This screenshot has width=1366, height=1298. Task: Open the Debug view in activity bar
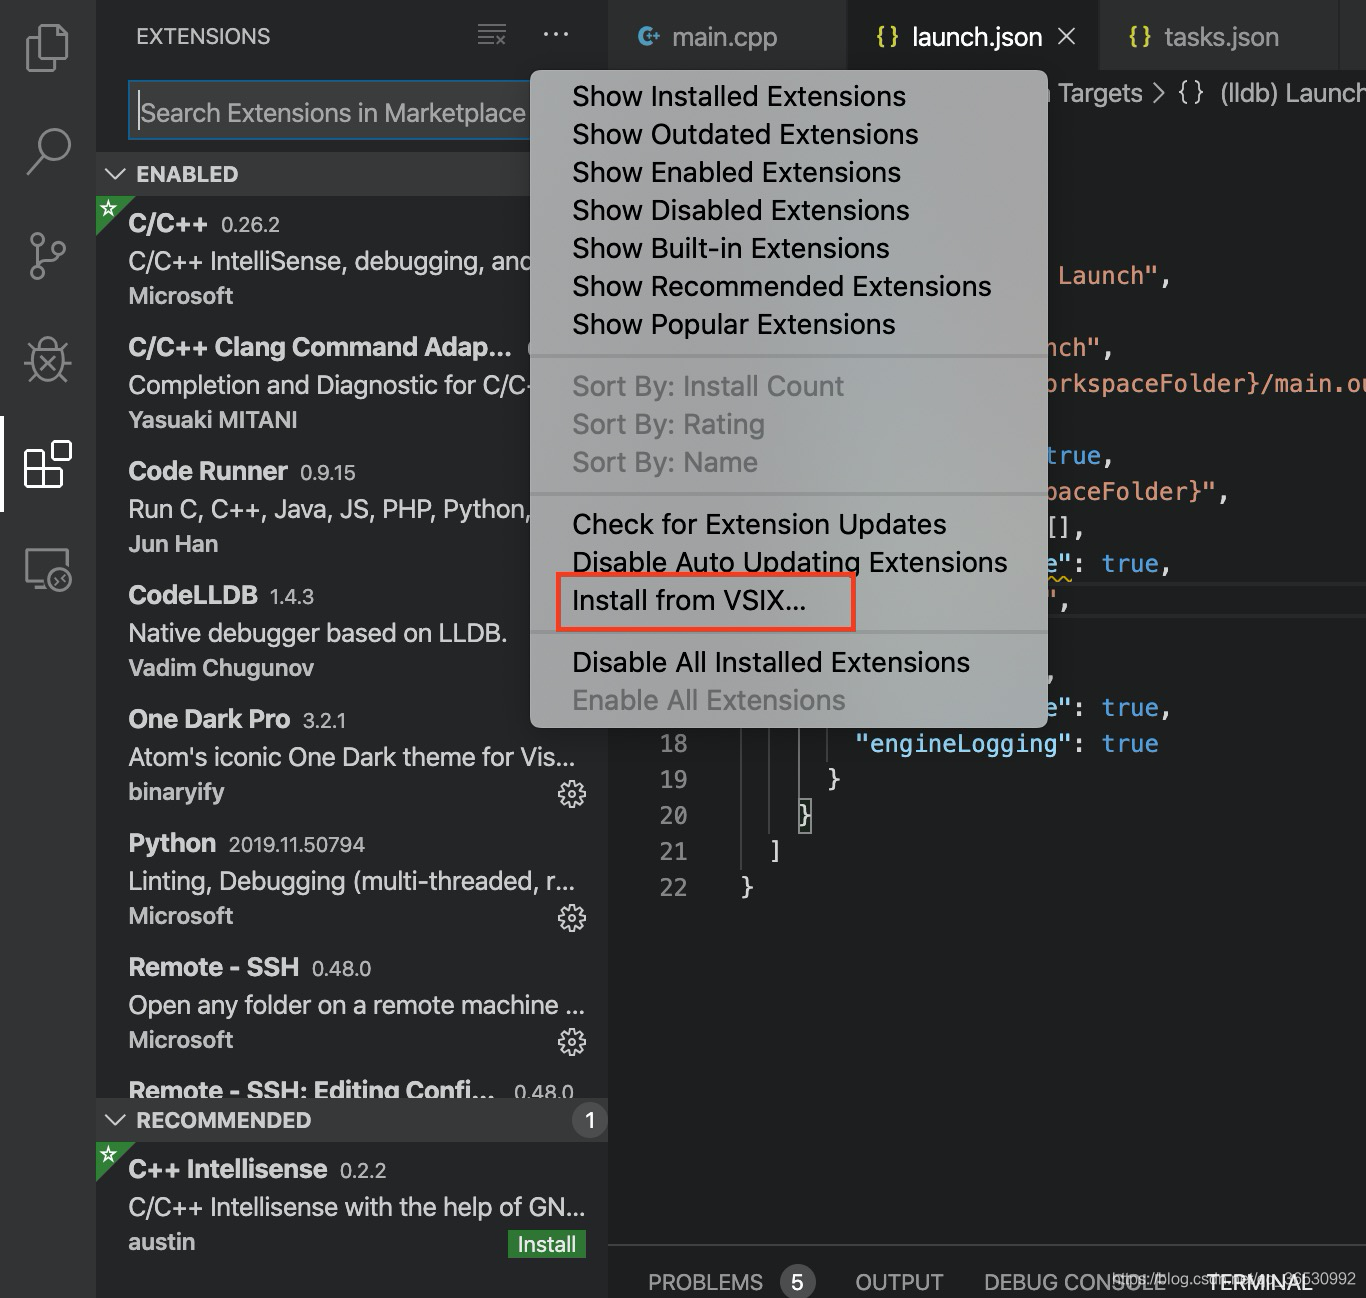coord(47,360)
